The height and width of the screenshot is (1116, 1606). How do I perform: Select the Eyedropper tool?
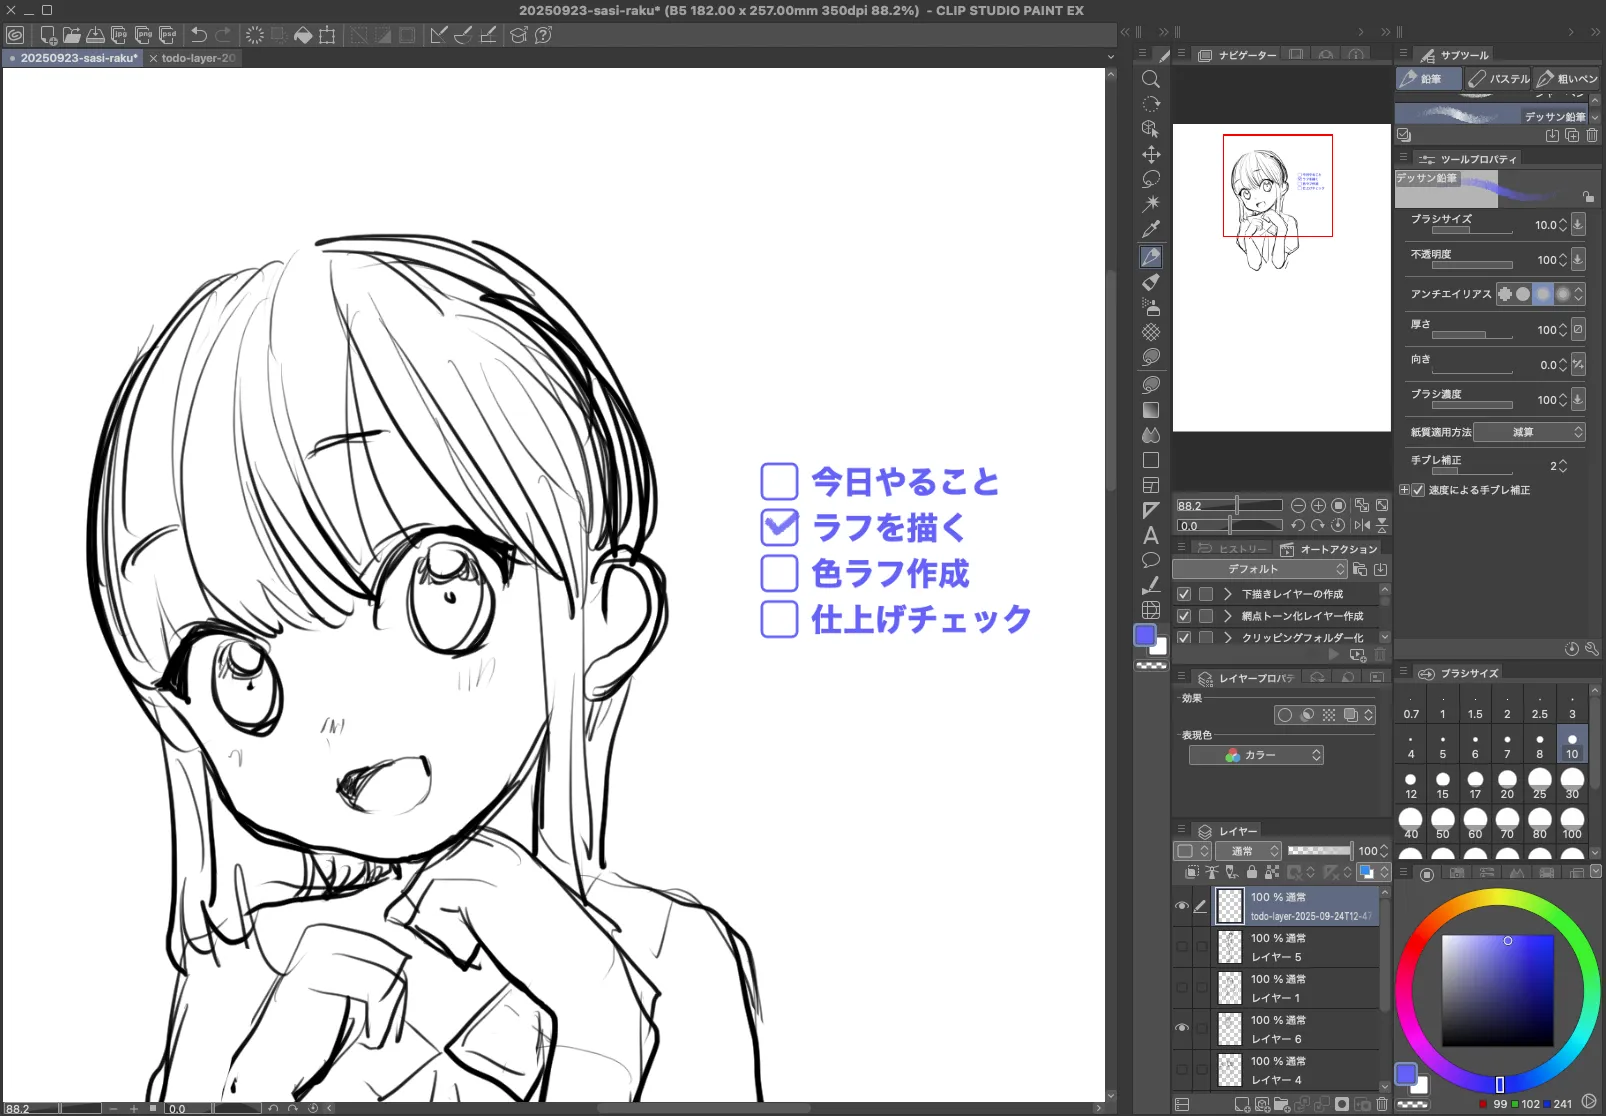point(1151,229)
